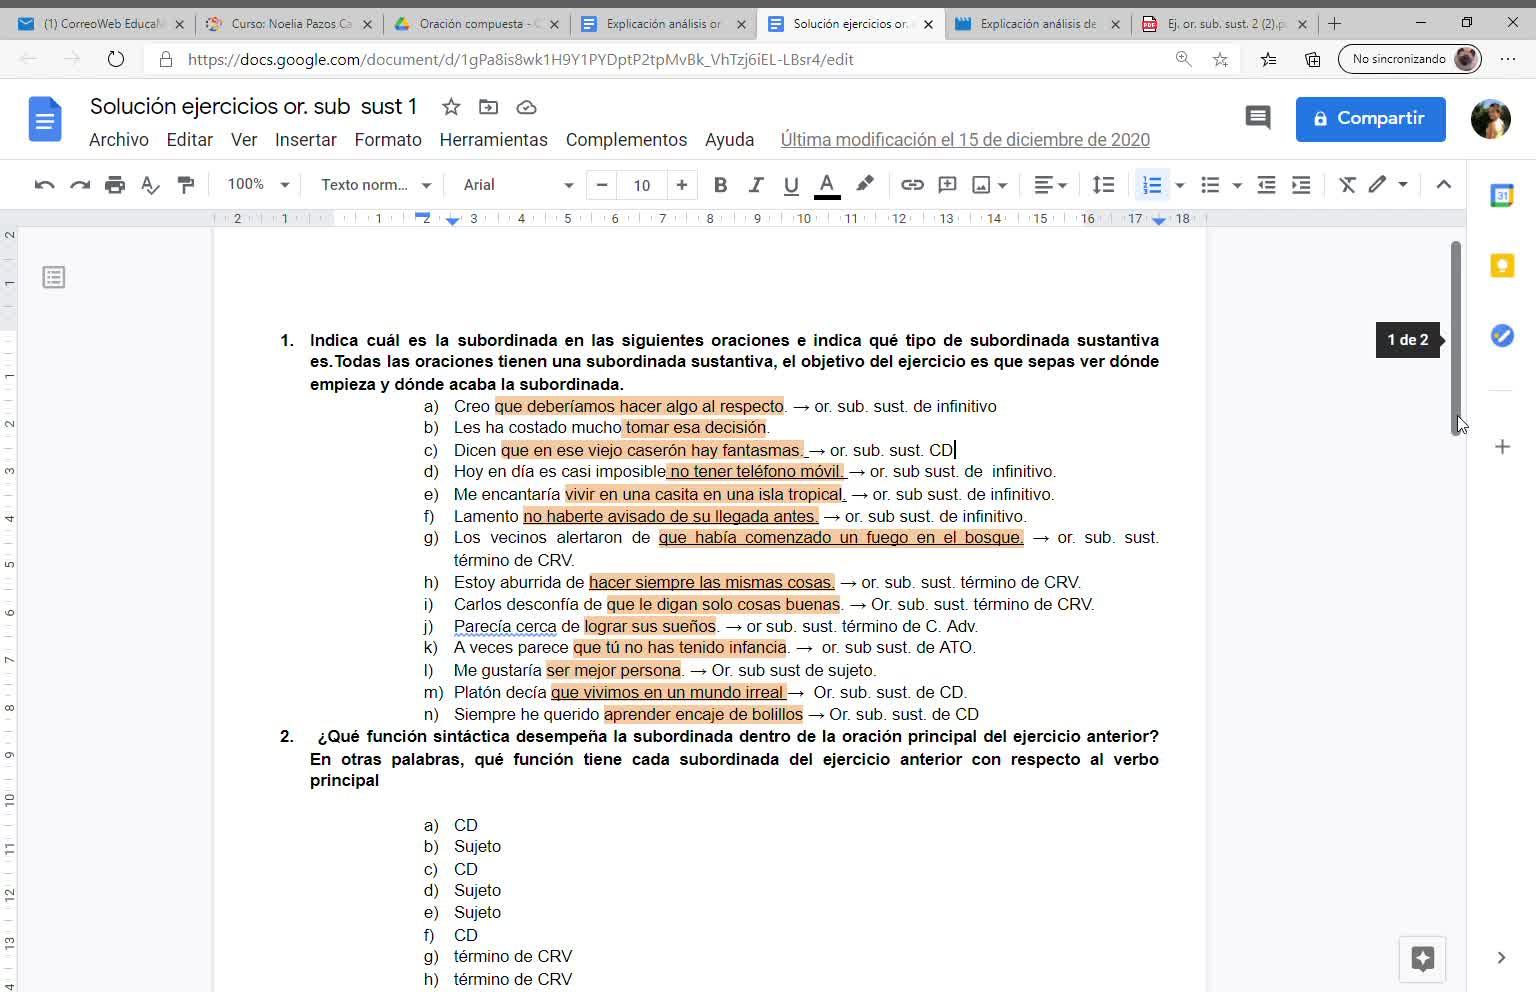The height and width of the screenshot is (992, 1536).
Task: Open the text color picker
Action: coord(827,185)
